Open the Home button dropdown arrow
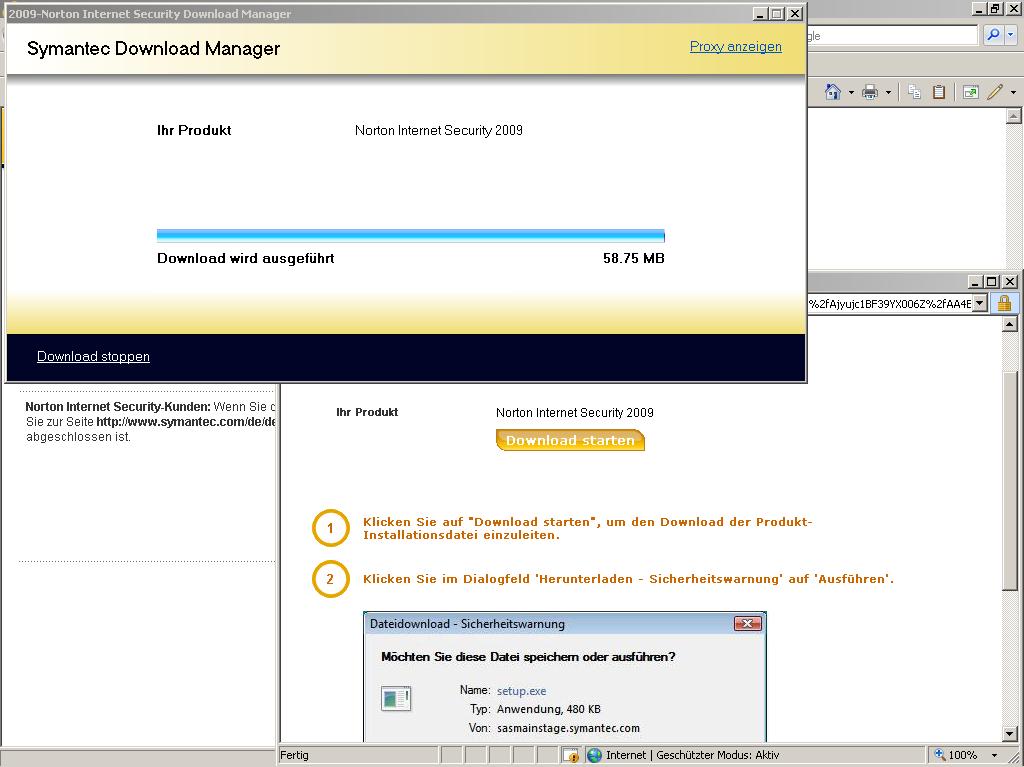The image size is (1024, 767). coord(851,93)
